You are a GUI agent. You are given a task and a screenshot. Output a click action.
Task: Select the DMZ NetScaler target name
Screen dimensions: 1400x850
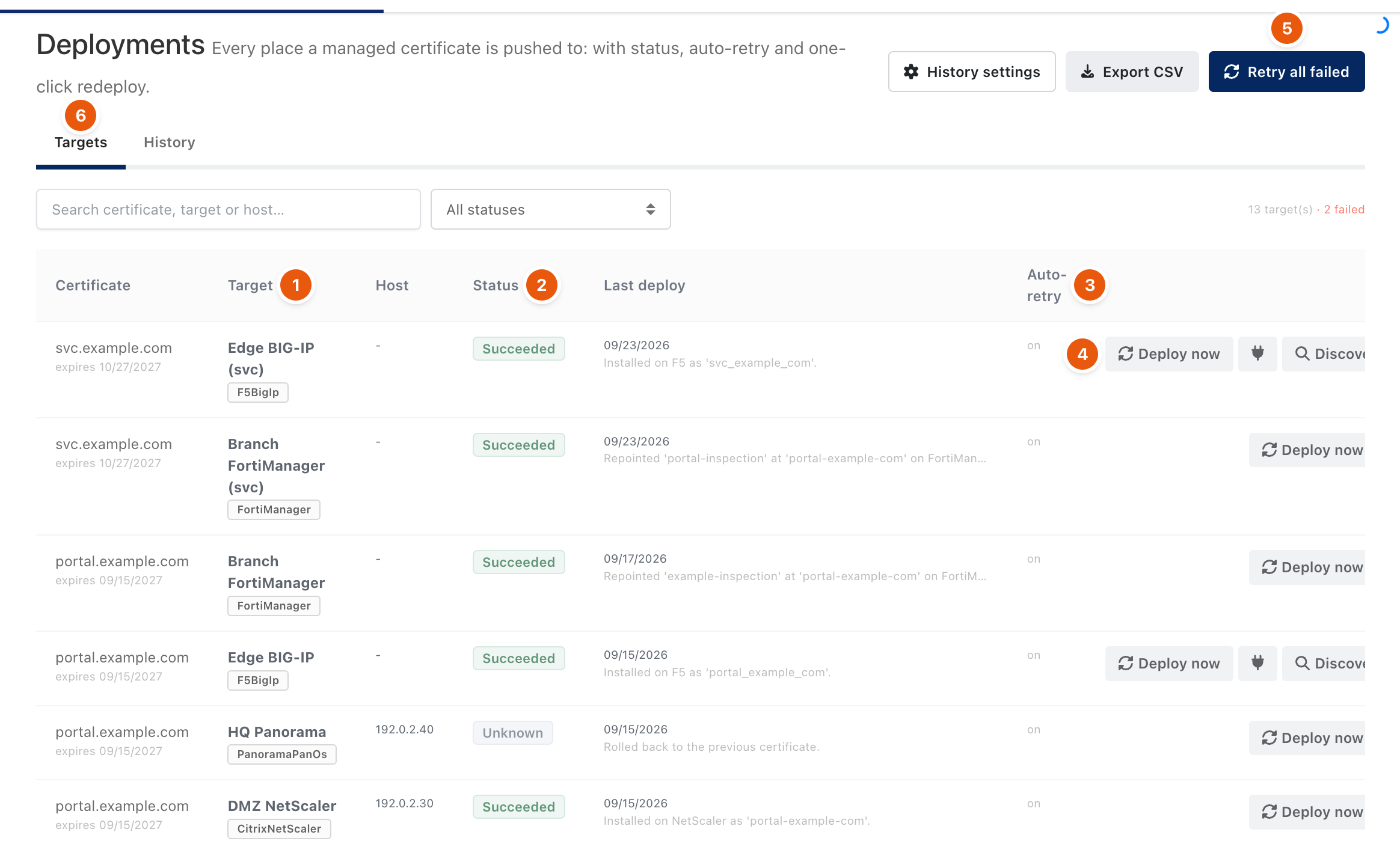coord(282,806)
